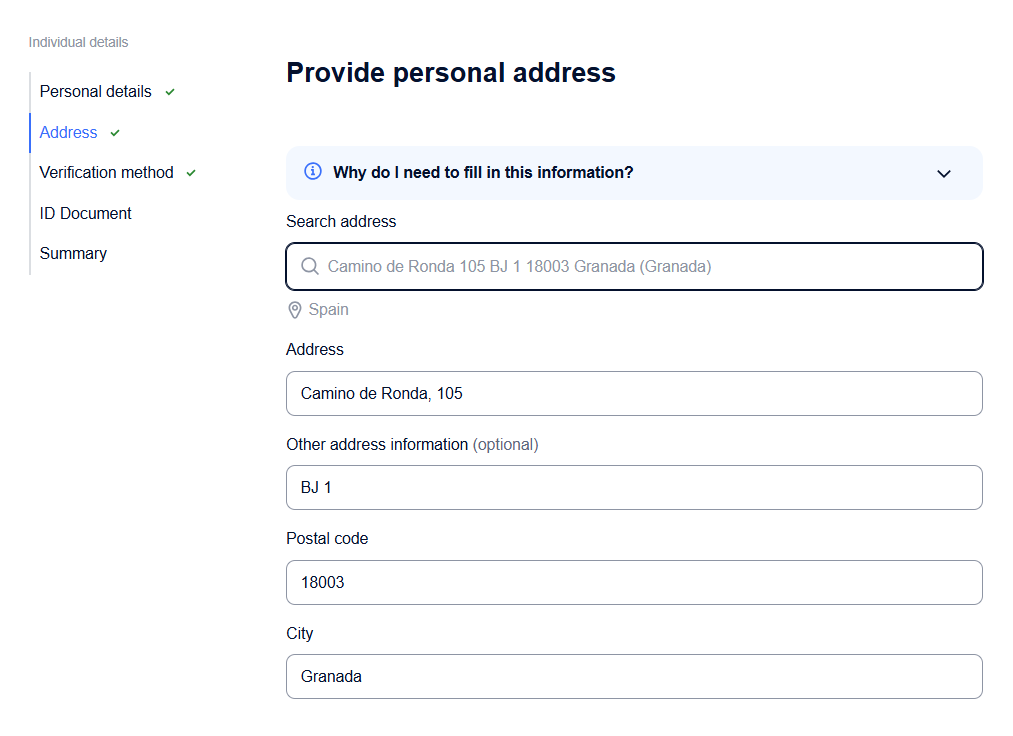Open the Personal details step

tap(96, 92)
